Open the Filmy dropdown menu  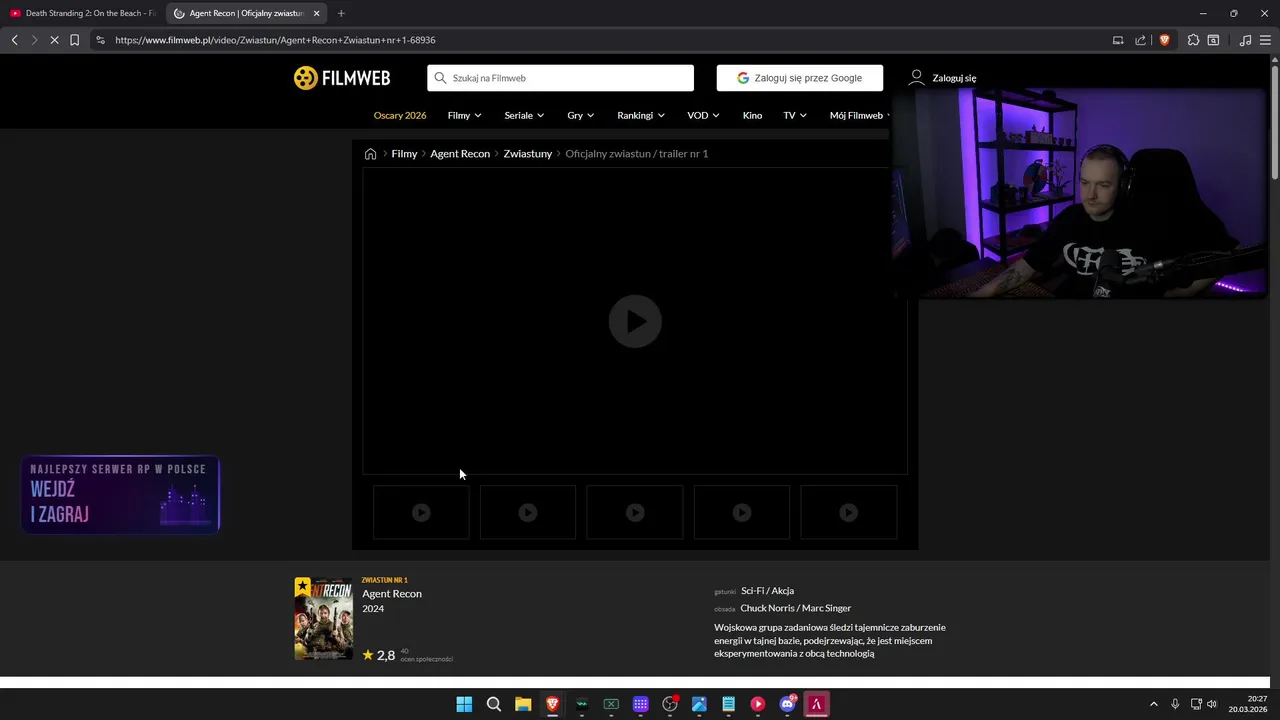pyautogui.click(x=464, y=115)
